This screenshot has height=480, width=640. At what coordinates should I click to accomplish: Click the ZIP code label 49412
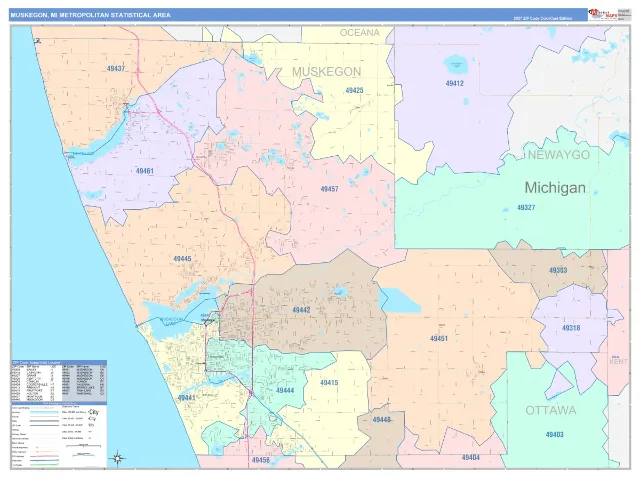pos(454,83)
